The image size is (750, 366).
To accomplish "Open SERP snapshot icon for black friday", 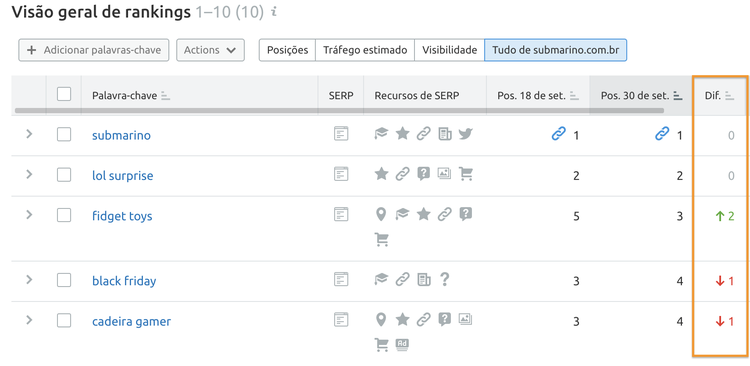I will point(341,279).
